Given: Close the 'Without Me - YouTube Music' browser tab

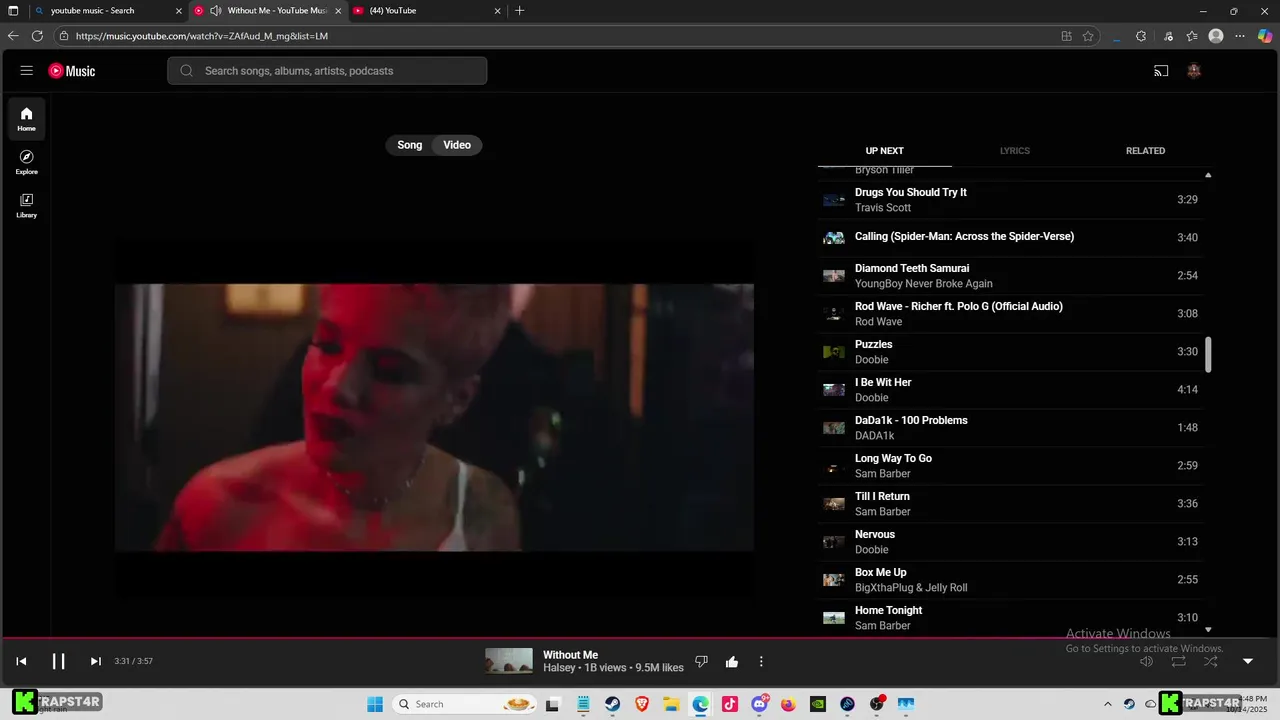Looking at the screenshot, I should pyautogui.click(x=338, y=11).
